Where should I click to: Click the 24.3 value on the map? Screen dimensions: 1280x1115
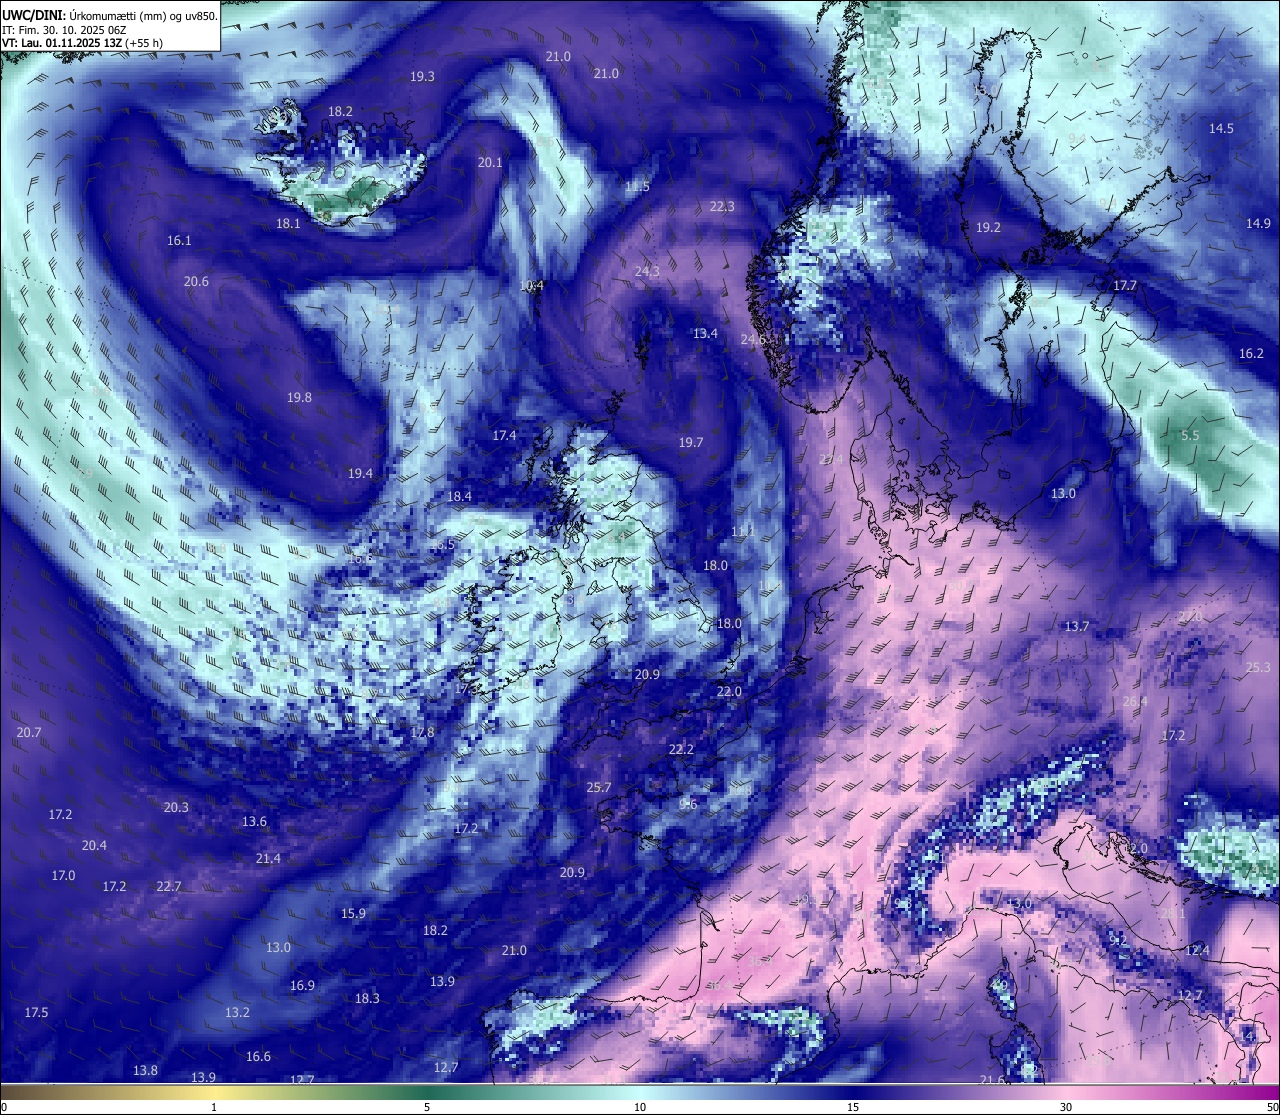pos(647,272)
